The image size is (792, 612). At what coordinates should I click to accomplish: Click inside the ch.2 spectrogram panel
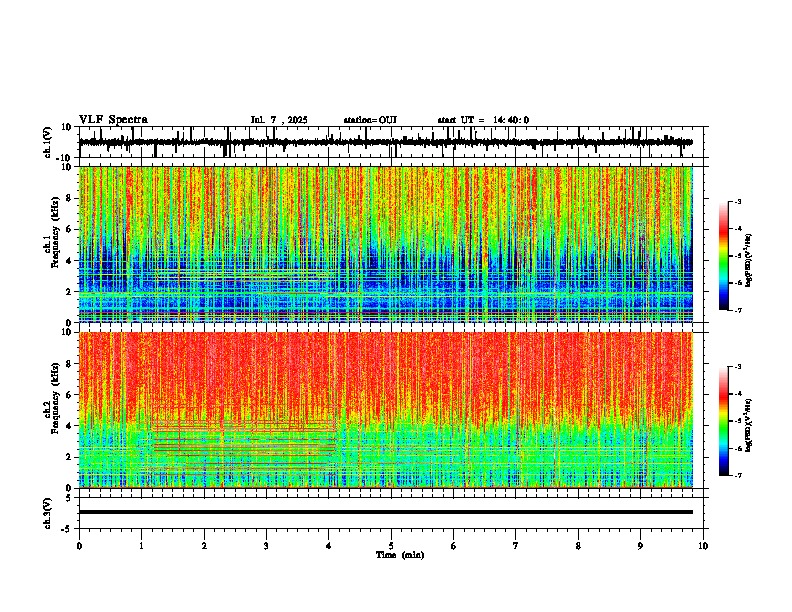point(385,410)
